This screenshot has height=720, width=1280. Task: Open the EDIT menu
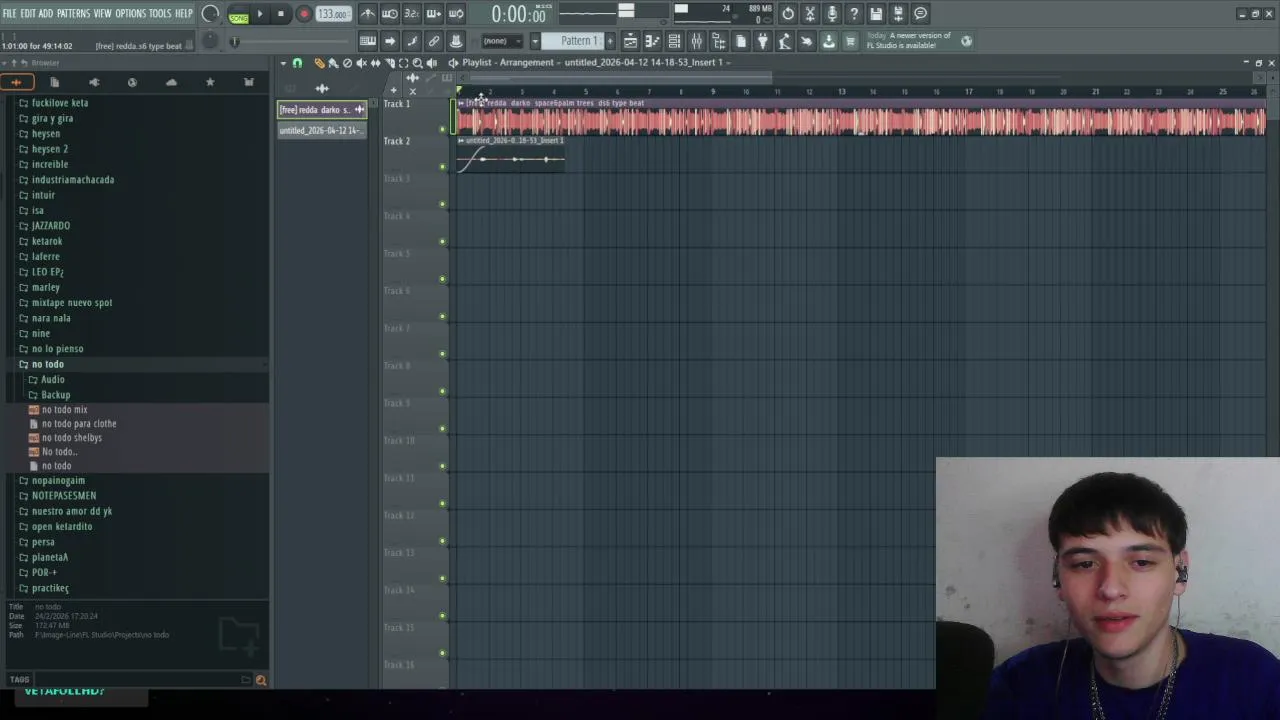(28, 14)
